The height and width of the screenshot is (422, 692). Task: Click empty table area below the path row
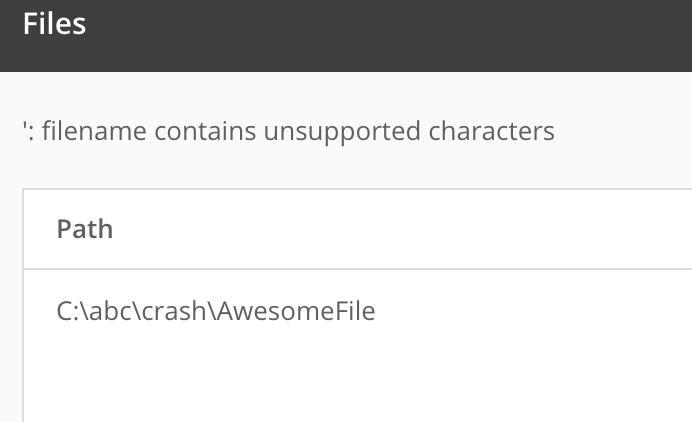(x=300, y=385)
